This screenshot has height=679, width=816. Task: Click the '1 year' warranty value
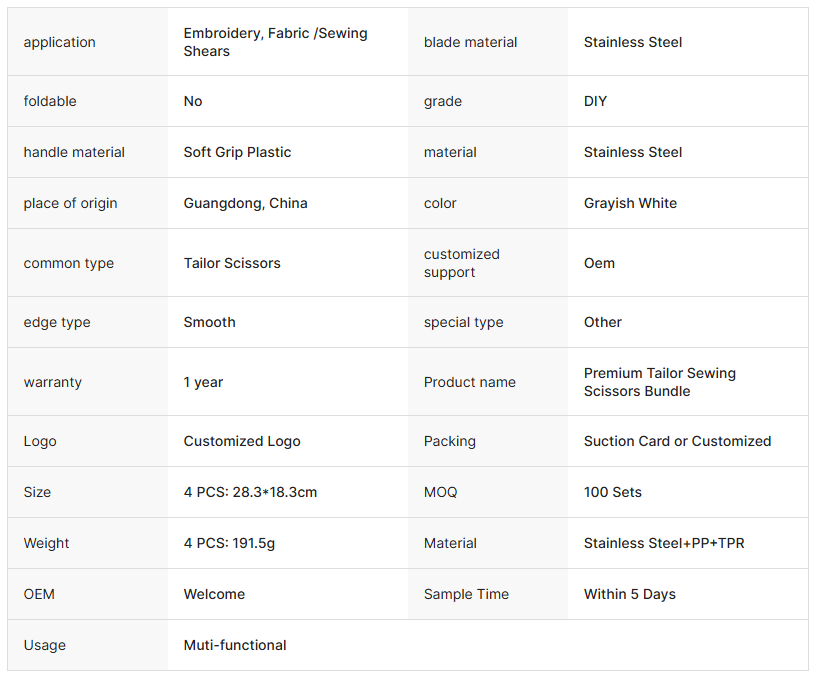tap(203, 382)
